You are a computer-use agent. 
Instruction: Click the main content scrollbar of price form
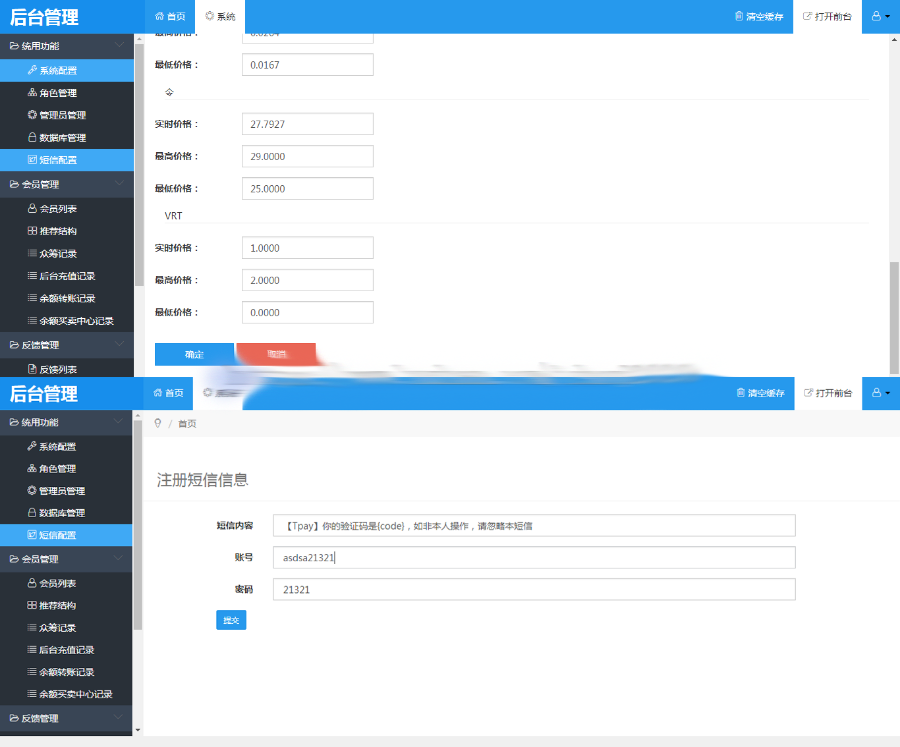click(x=894, y=318)
